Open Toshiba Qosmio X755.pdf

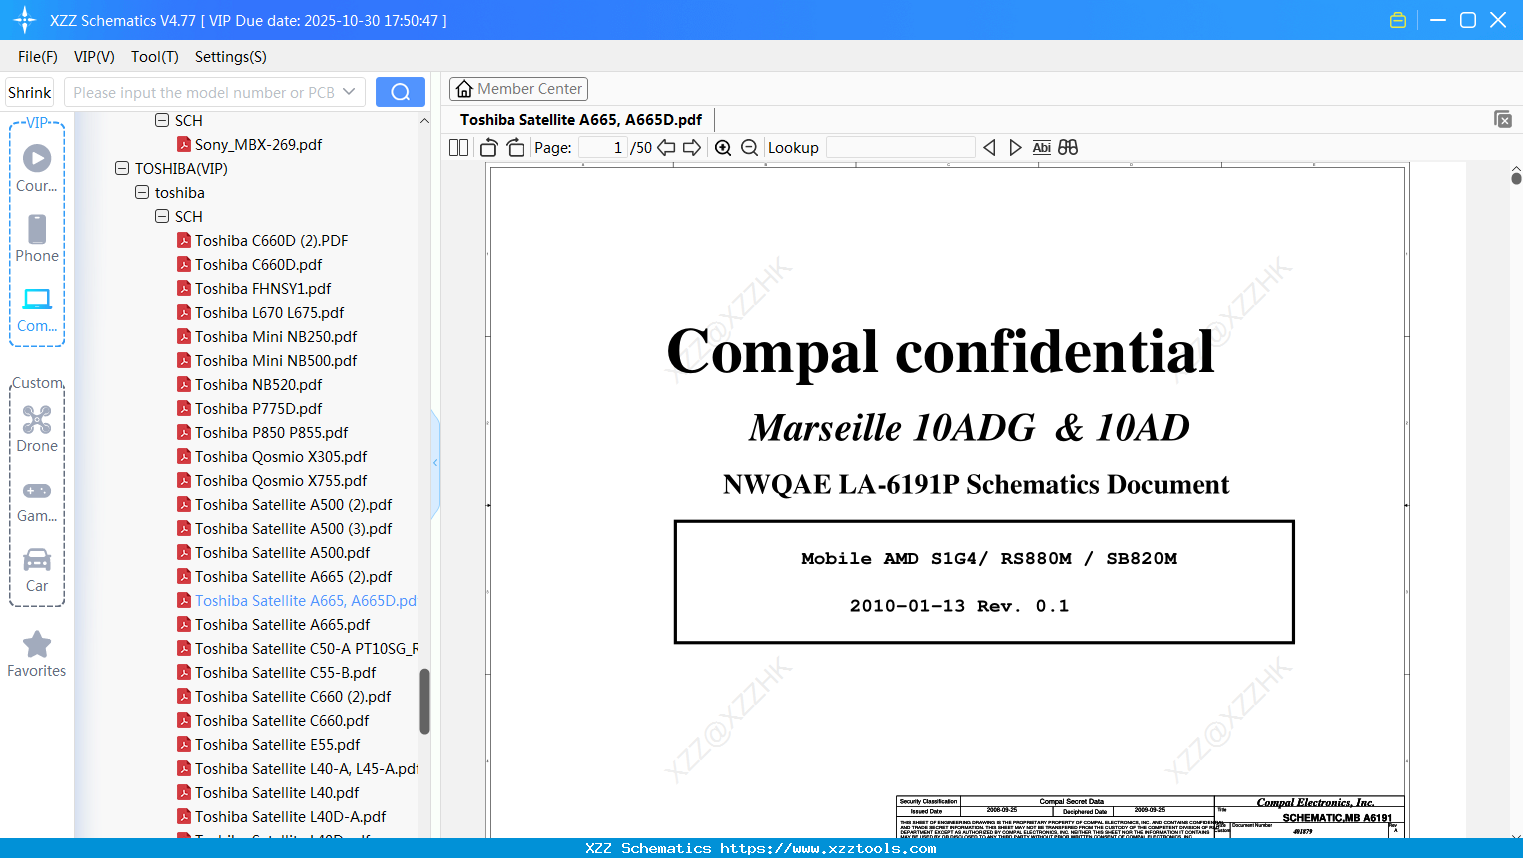coord(281,480)
